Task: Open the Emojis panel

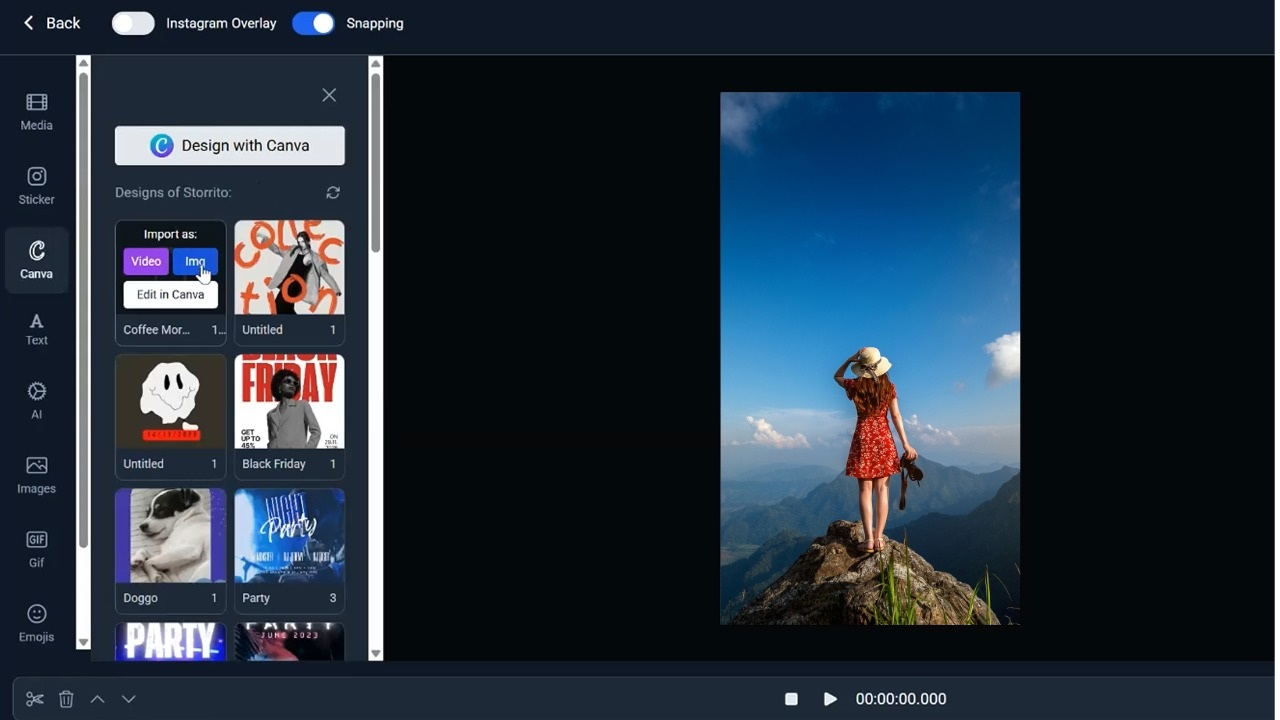Action: click(37, 623)
